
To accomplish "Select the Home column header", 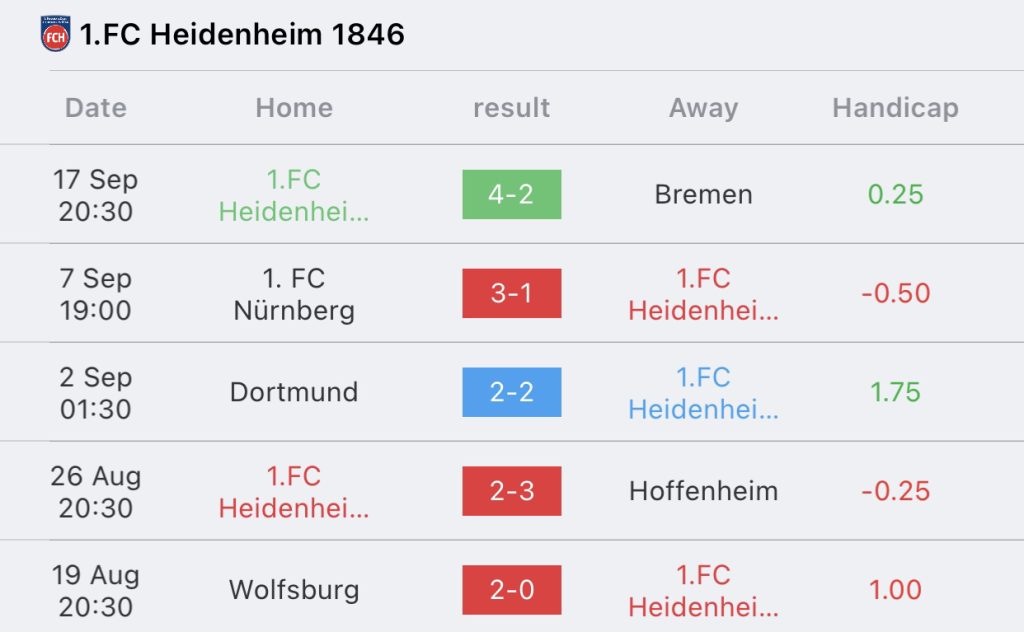I will coord(294,108).
